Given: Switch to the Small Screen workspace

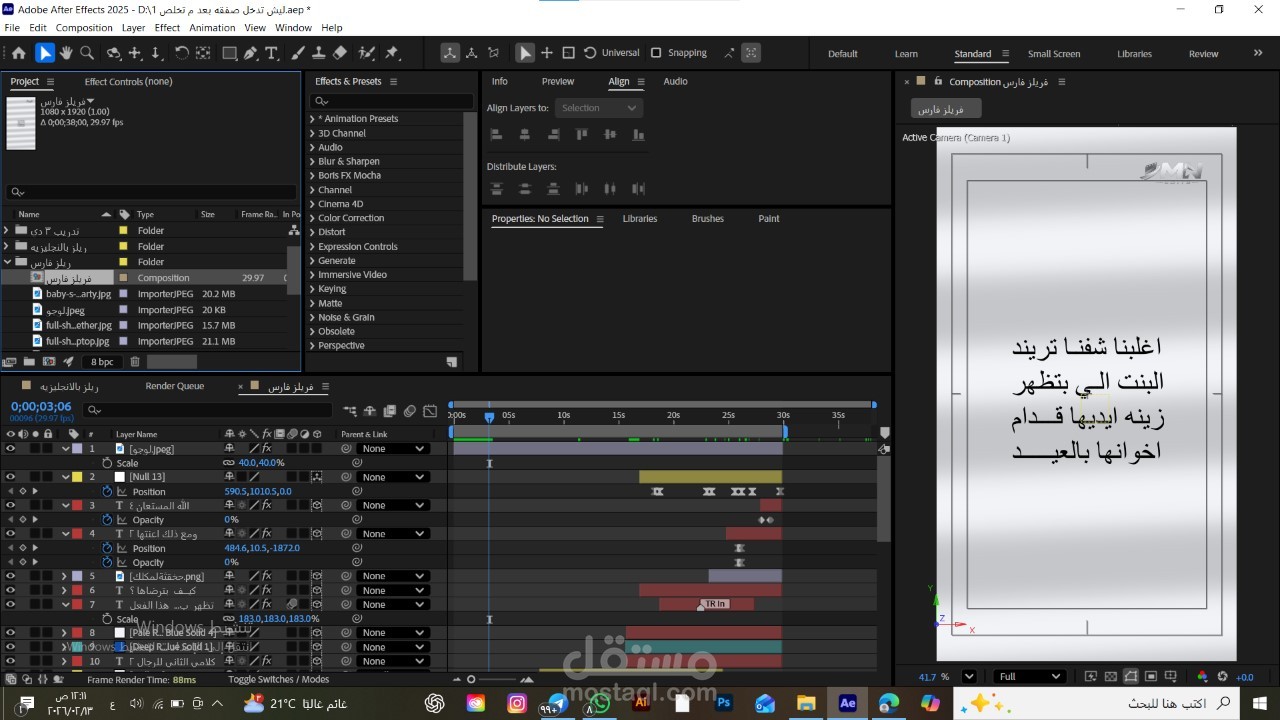Looking at the screenshot, I should click(x=1054, y=54).
